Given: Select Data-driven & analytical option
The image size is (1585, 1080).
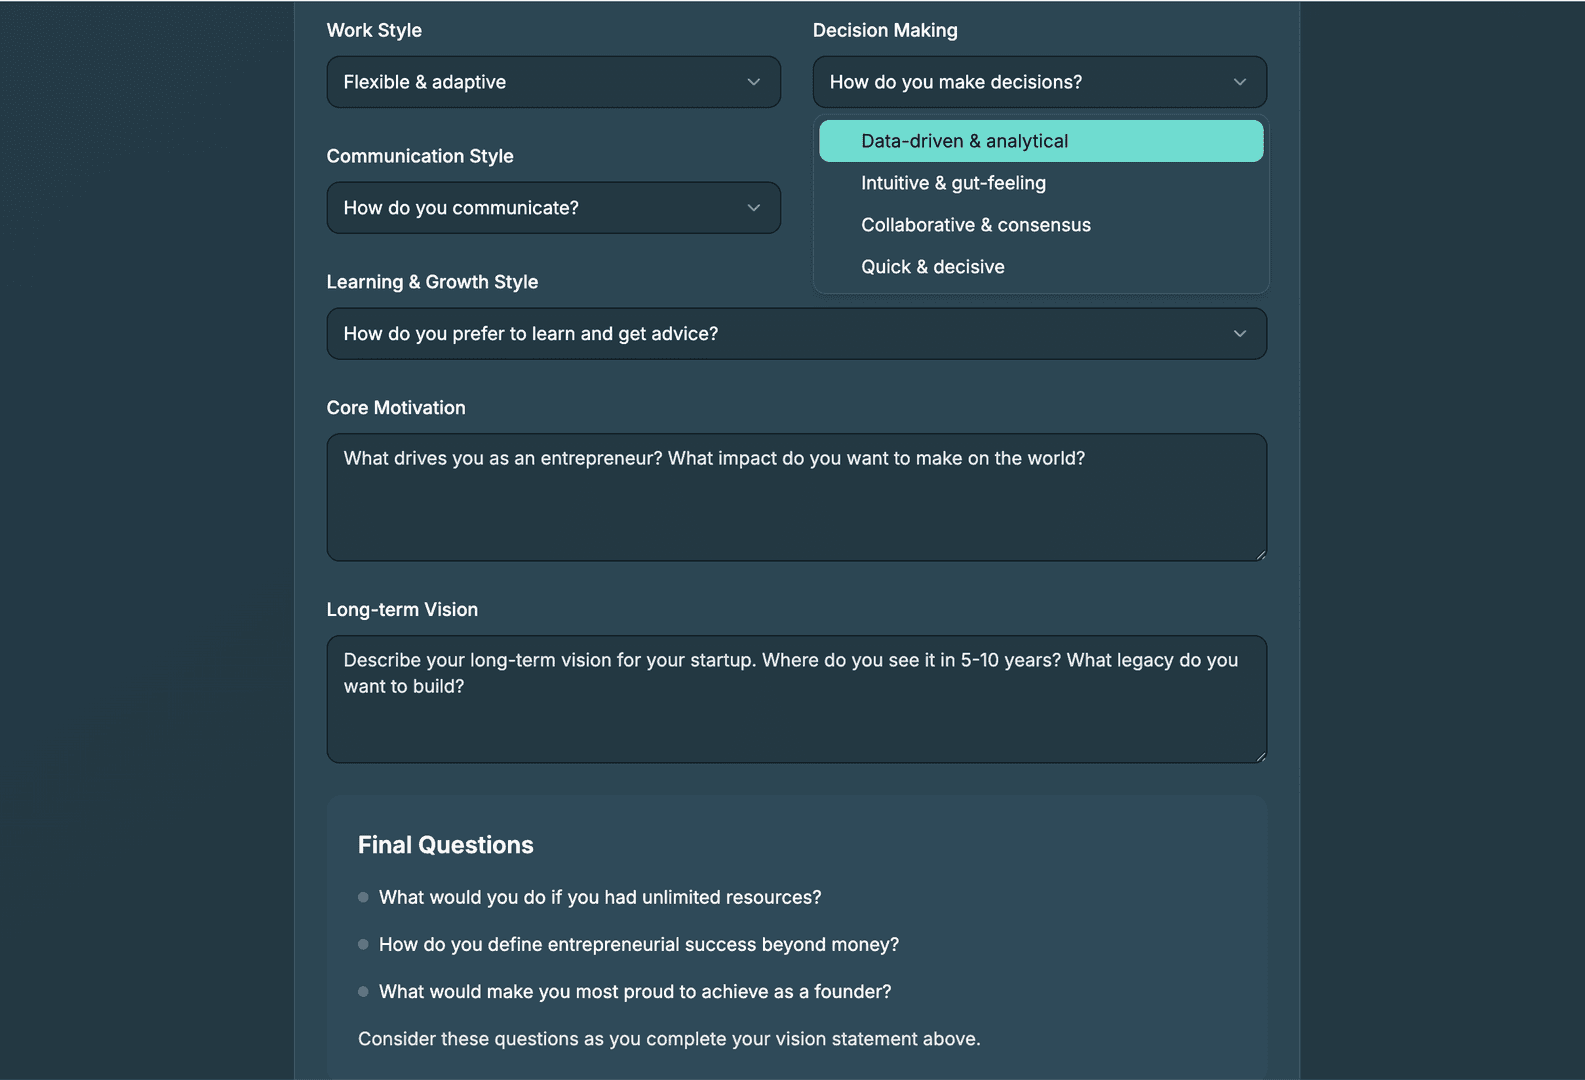Looking at the screenshot, I should pyautogui.click(x=1040, y=141).
